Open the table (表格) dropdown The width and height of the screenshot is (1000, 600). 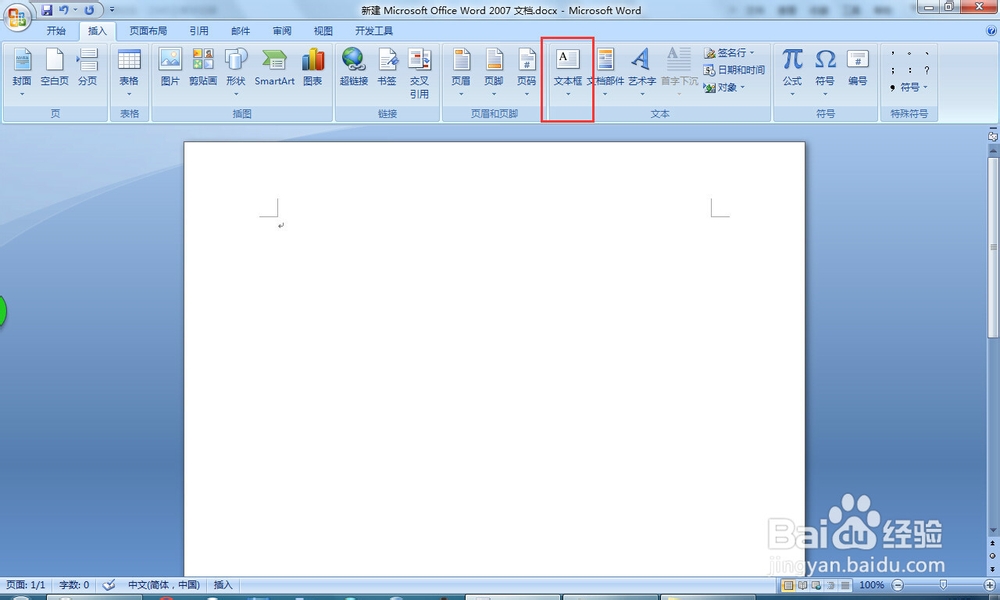click(x=129, y=71)
